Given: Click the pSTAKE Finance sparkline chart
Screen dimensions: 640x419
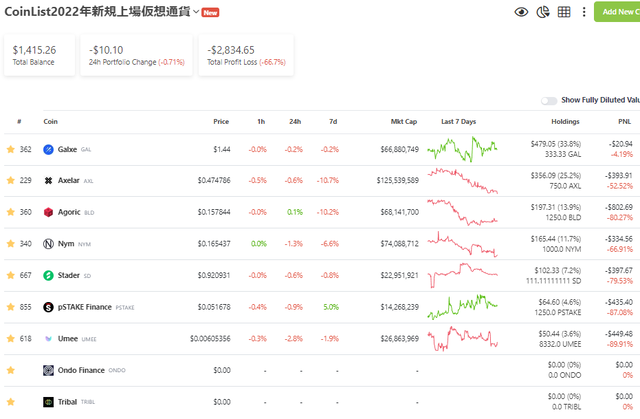Looking at the screenshot, I should tap(462, 307).
